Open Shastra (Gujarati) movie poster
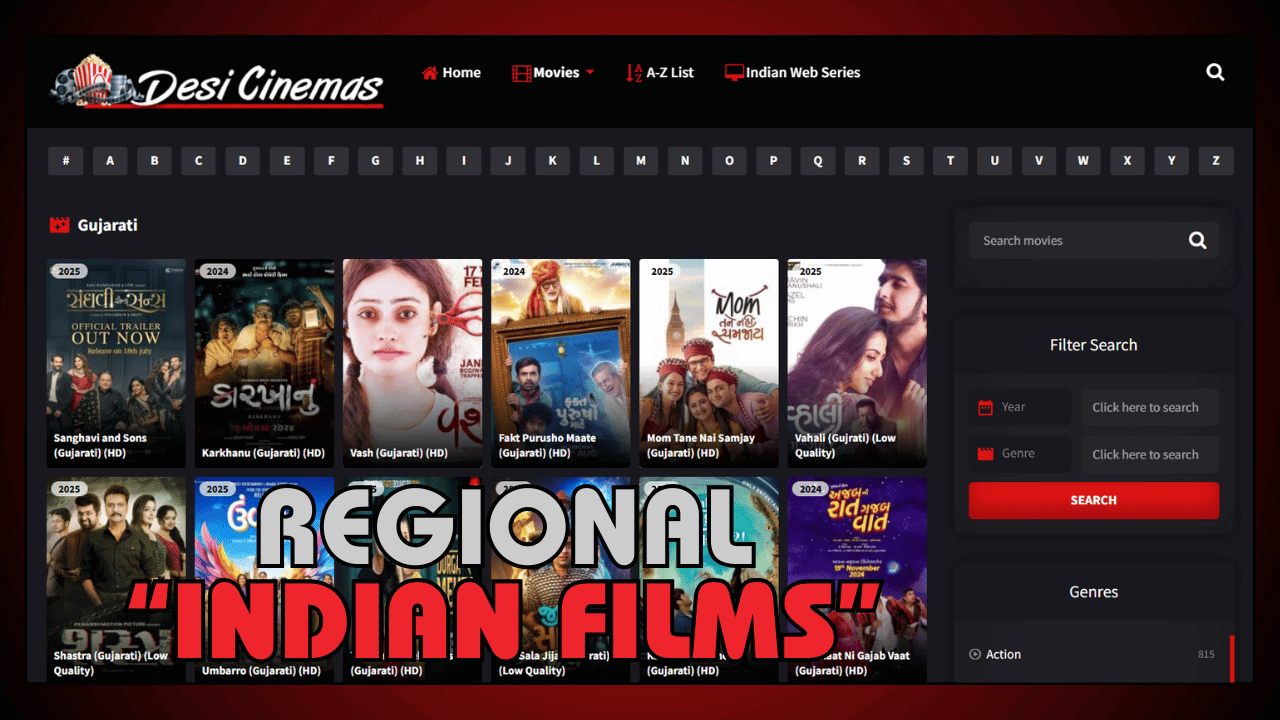The image size is (1280, 720). click(116, 580)
